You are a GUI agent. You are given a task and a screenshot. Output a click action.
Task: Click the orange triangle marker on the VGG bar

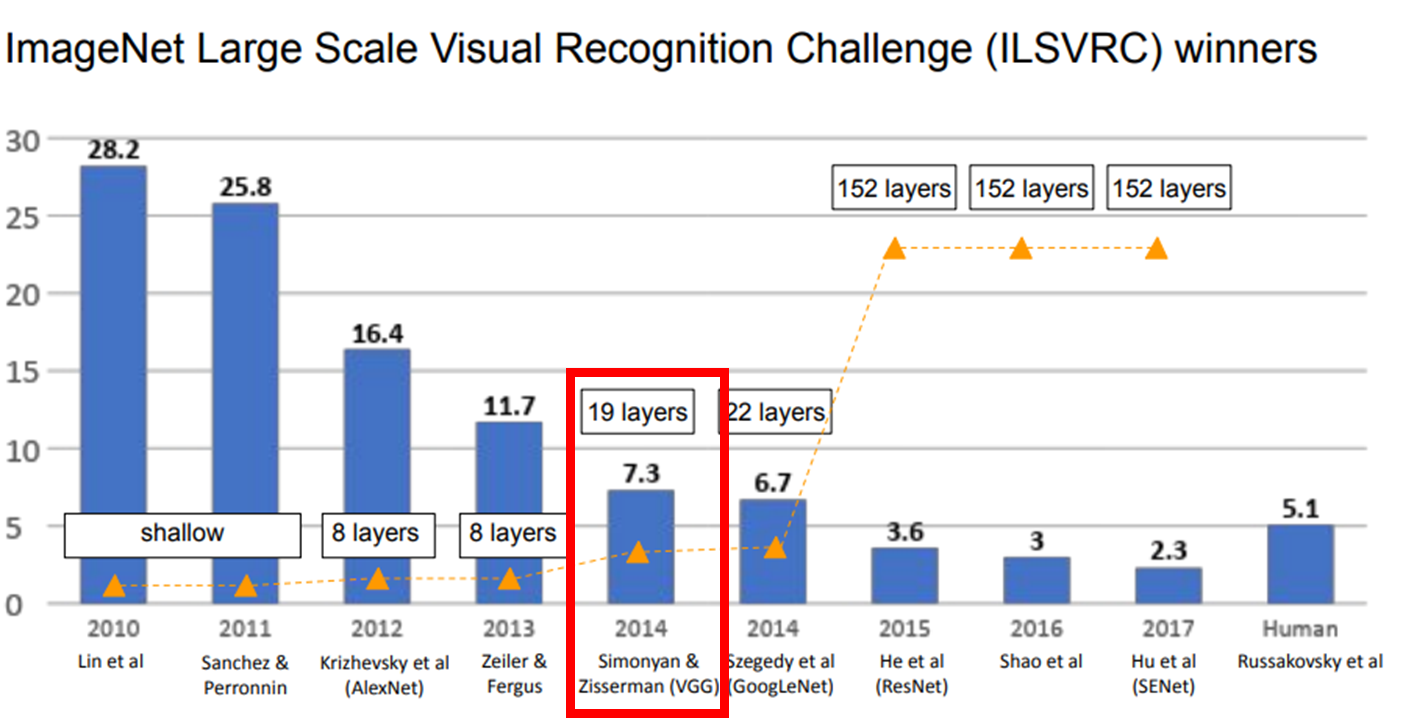(x=638, y=552)
